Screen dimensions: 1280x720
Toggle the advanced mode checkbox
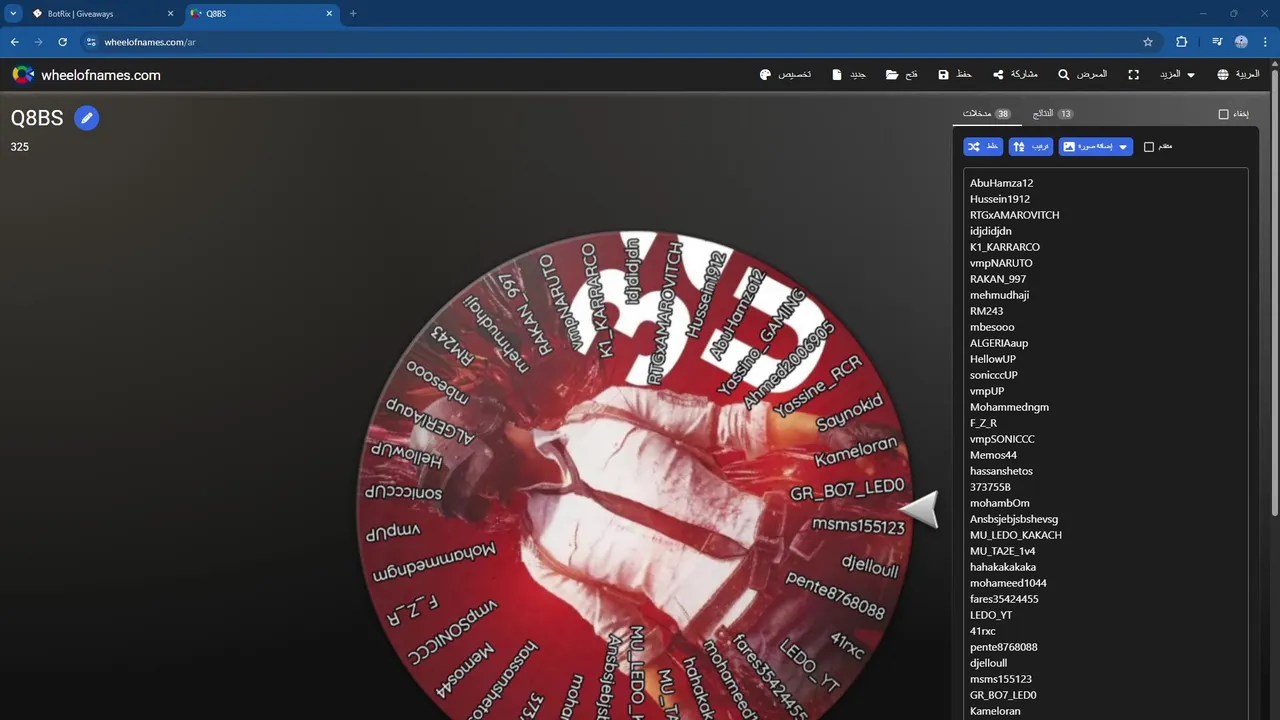click(1149, 147)
